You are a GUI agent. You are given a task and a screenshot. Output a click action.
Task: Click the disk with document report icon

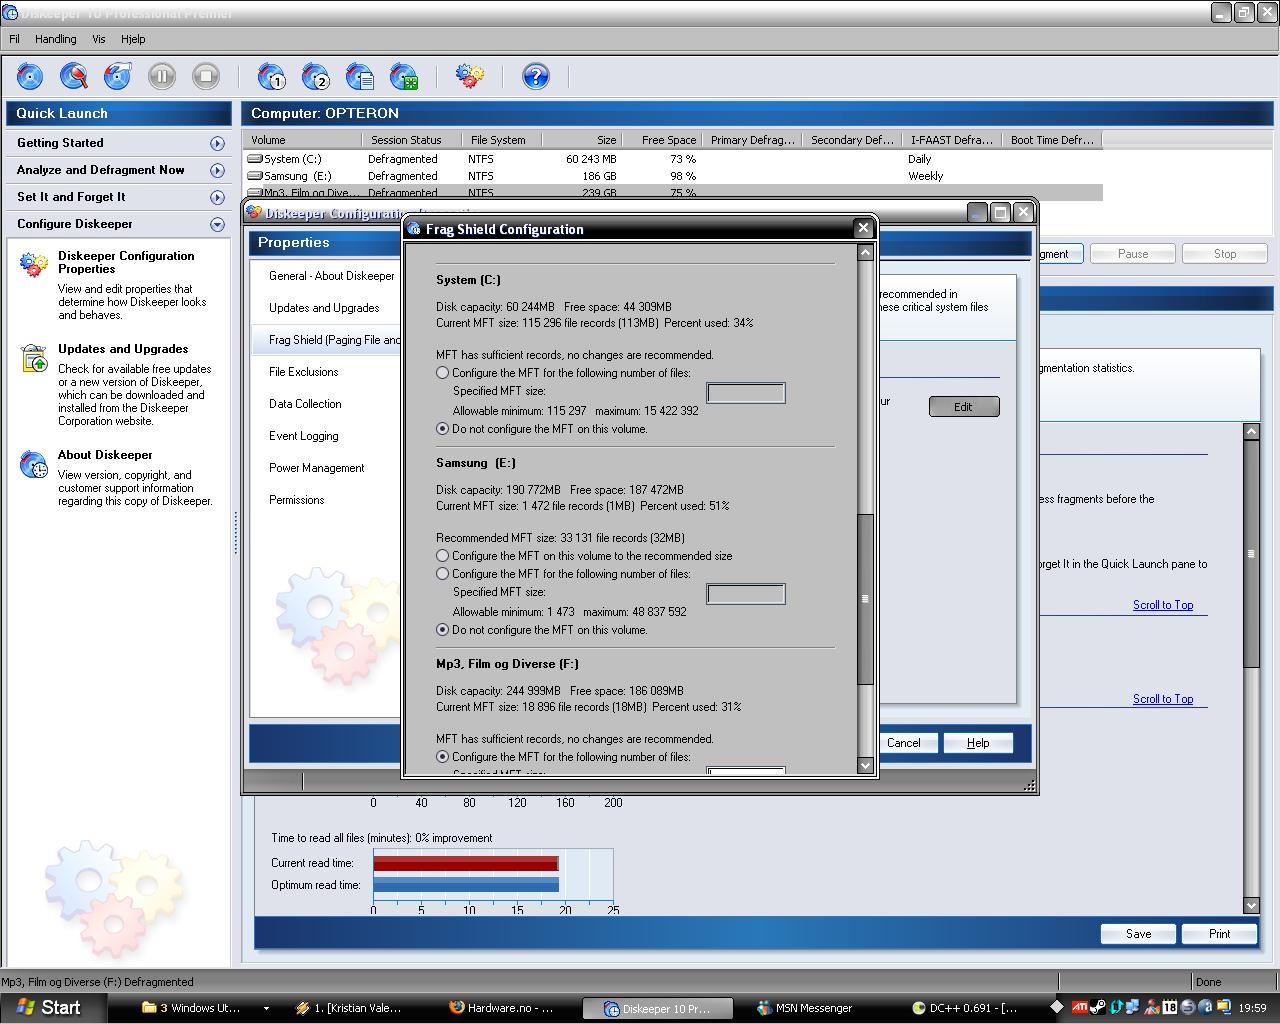point(360,76)
